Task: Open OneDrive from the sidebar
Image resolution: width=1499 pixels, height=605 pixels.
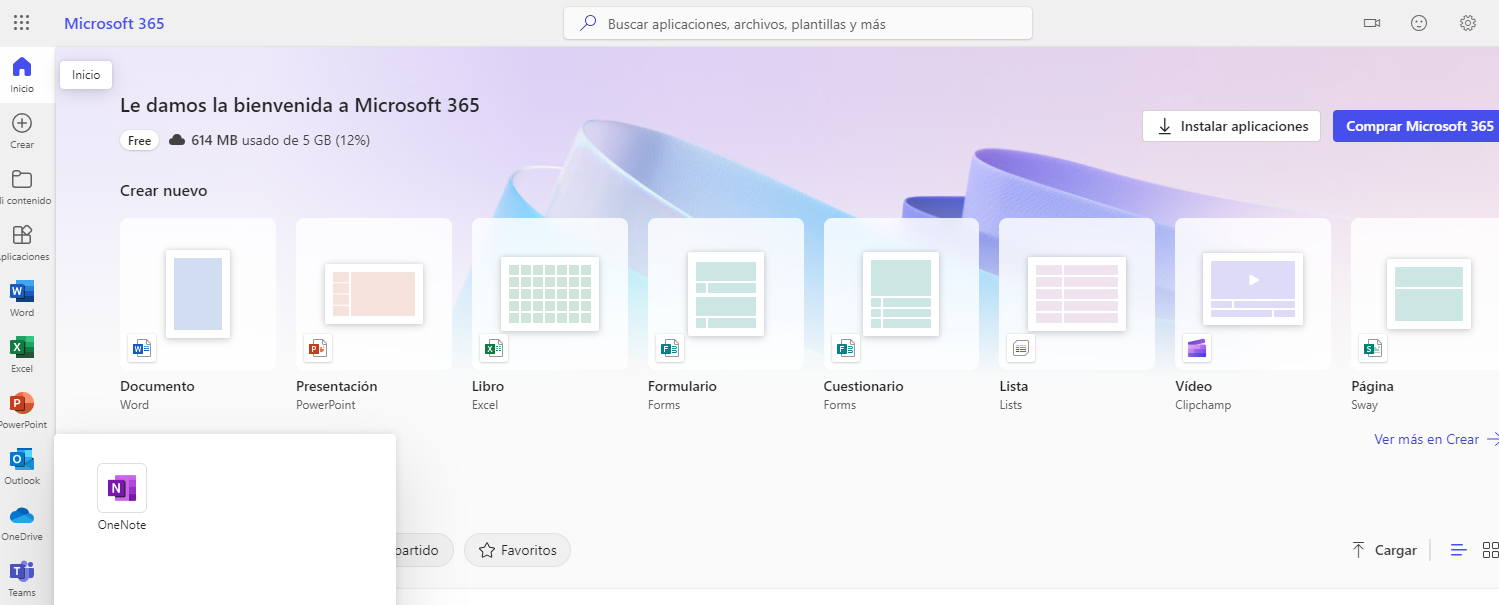Action: pyautogui.click(x=22, y=523)
